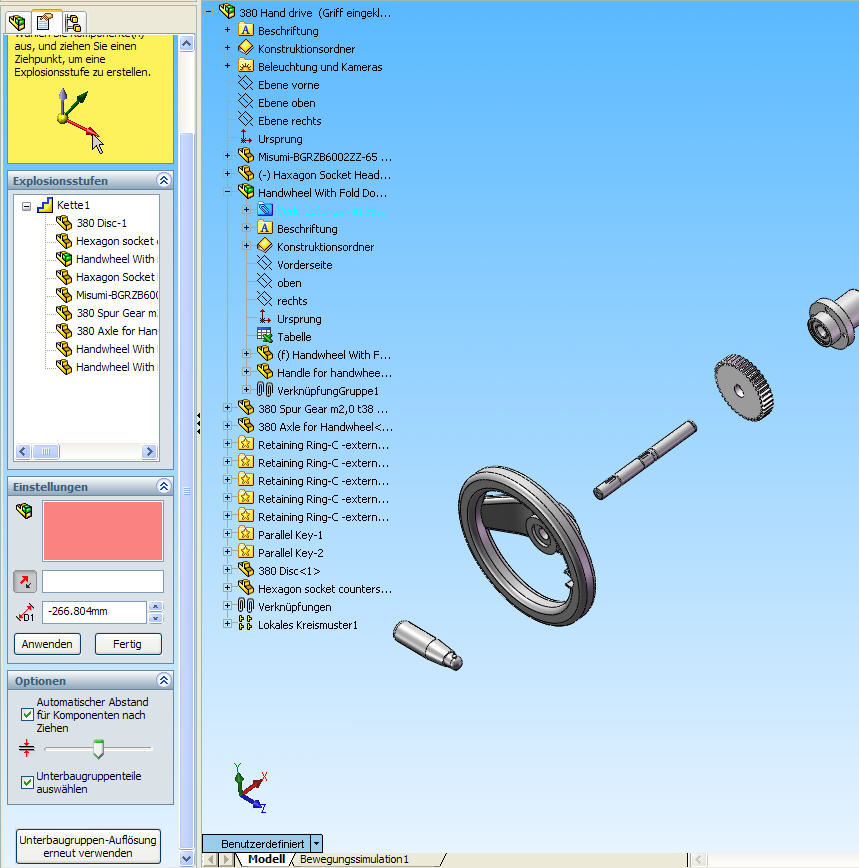
Task: Click the panel scrollbar down arrow
Action: pyautogui.click(x=187, y=858)
